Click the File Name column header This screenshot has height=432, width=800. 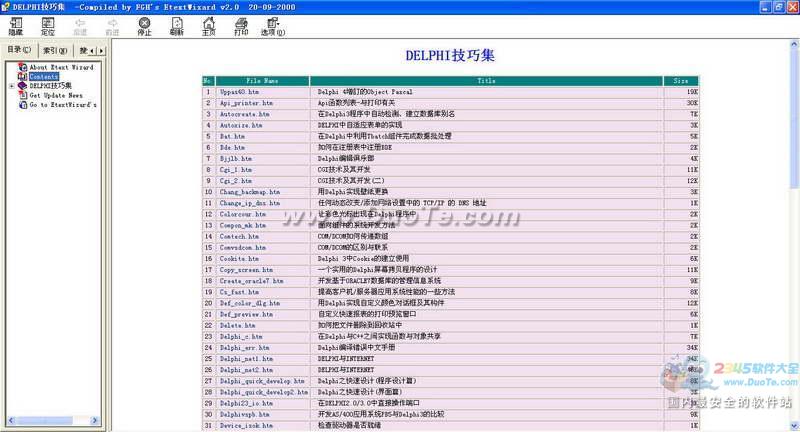262,81
